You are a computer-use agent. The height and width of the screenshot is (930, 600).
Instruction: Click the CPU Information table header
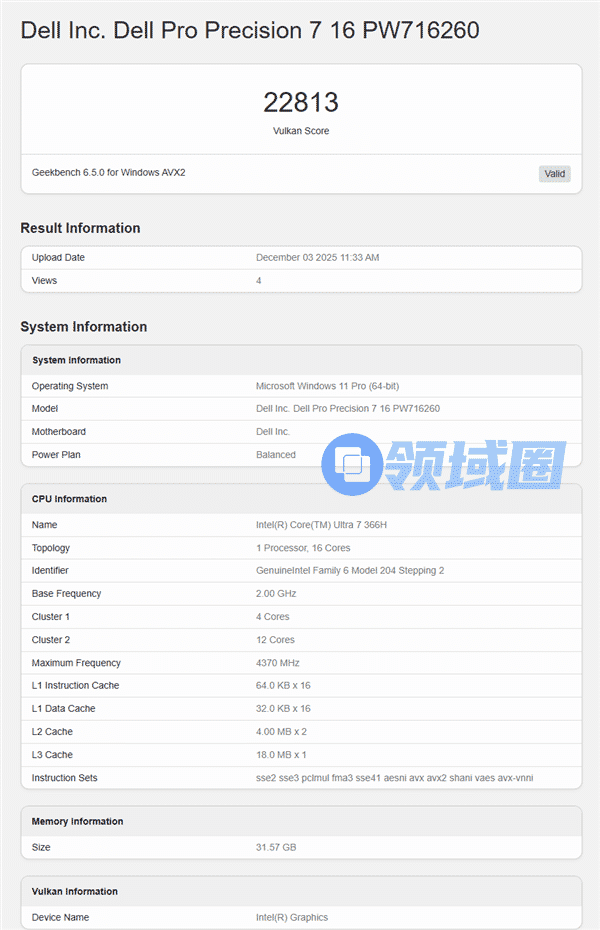tap(69, 499)
